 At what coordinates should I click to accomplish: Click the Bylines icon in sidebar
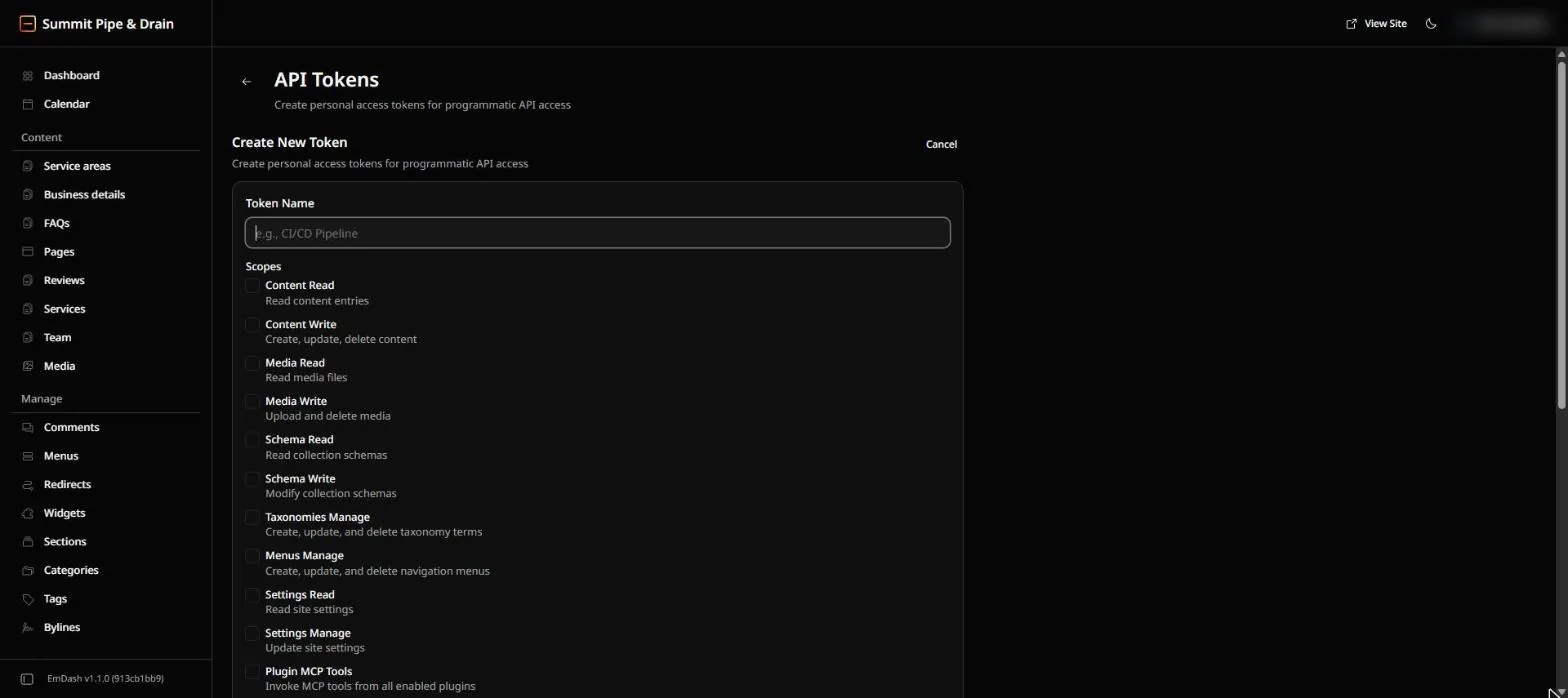pos(28,628)
